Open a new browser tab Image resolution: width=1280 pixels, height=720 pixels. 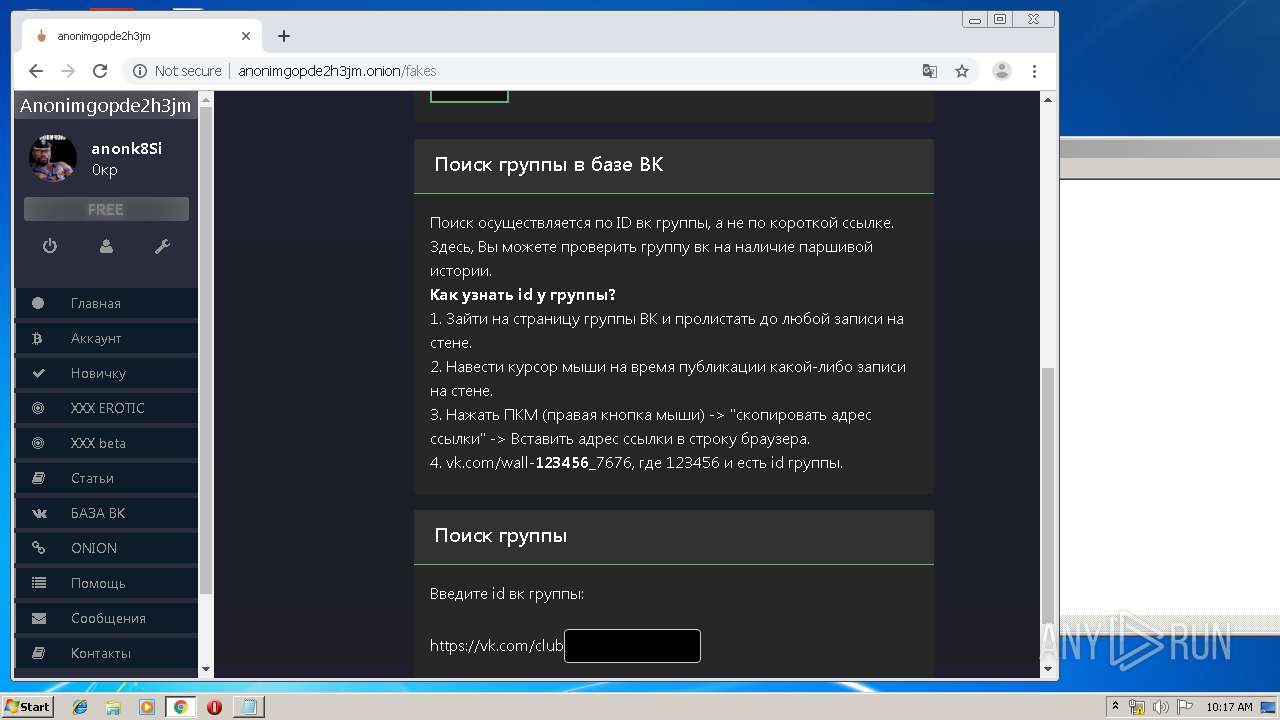[x=284, y=36]
